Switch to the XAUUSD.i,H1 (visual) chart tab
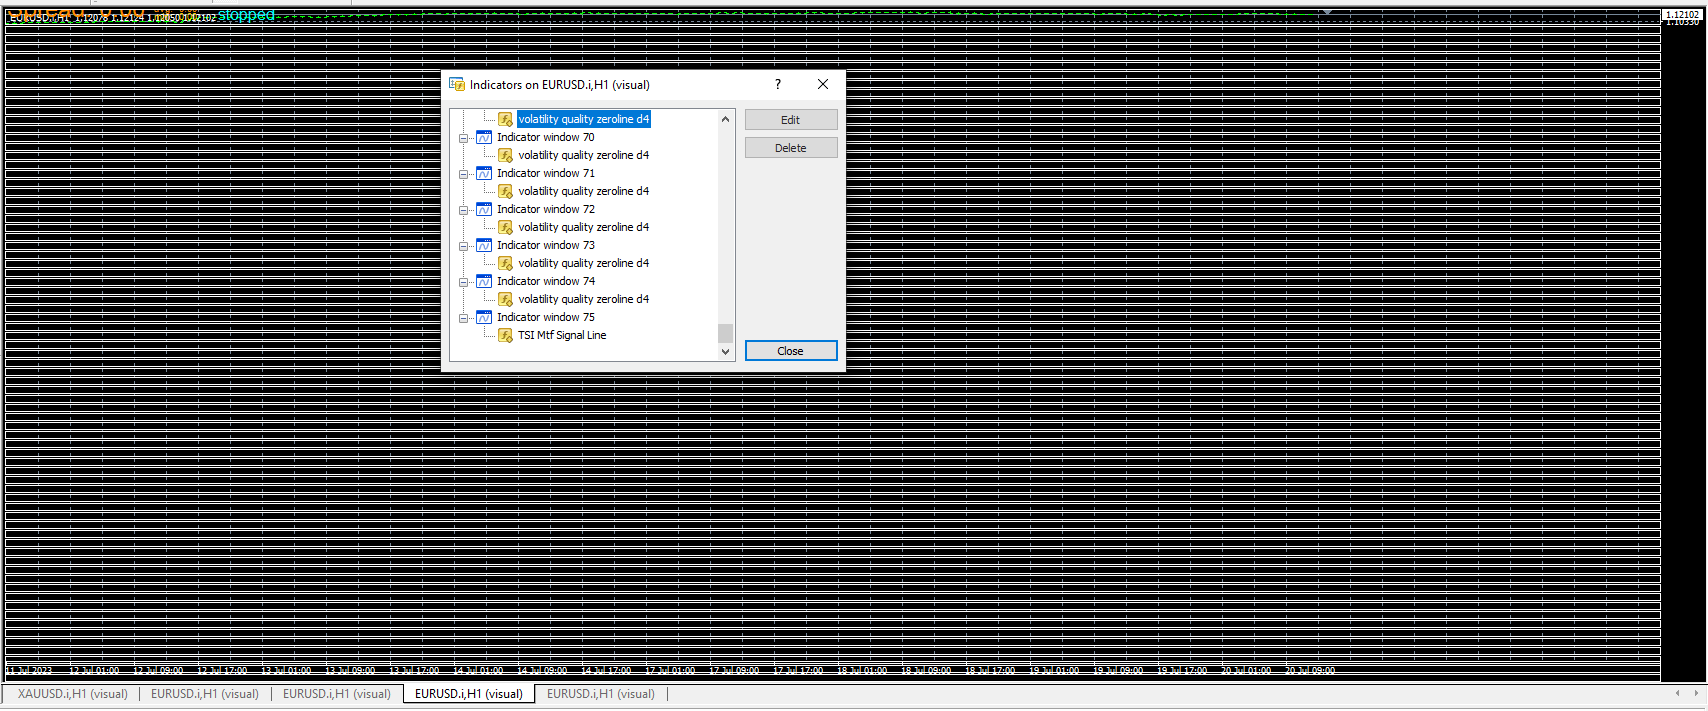 (72, 694)
